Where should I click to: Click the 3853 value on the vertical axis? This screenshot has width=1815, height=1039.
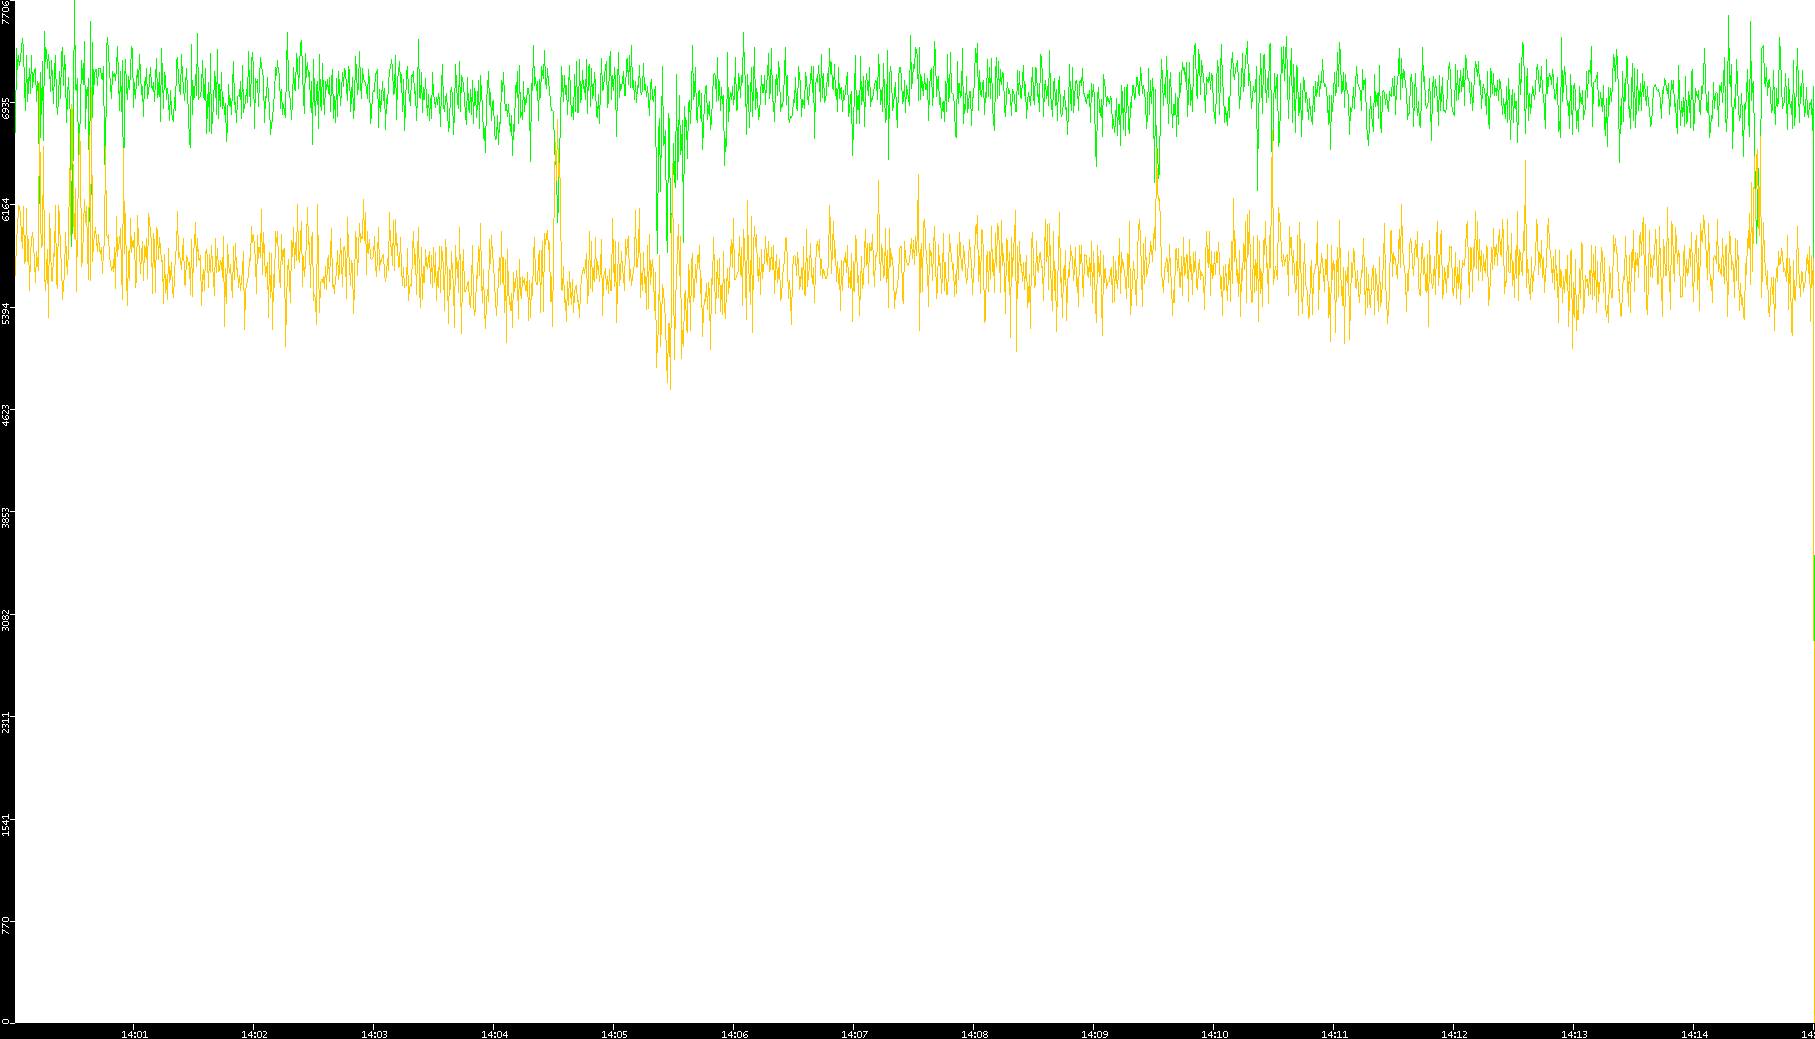tap(7, 518)
